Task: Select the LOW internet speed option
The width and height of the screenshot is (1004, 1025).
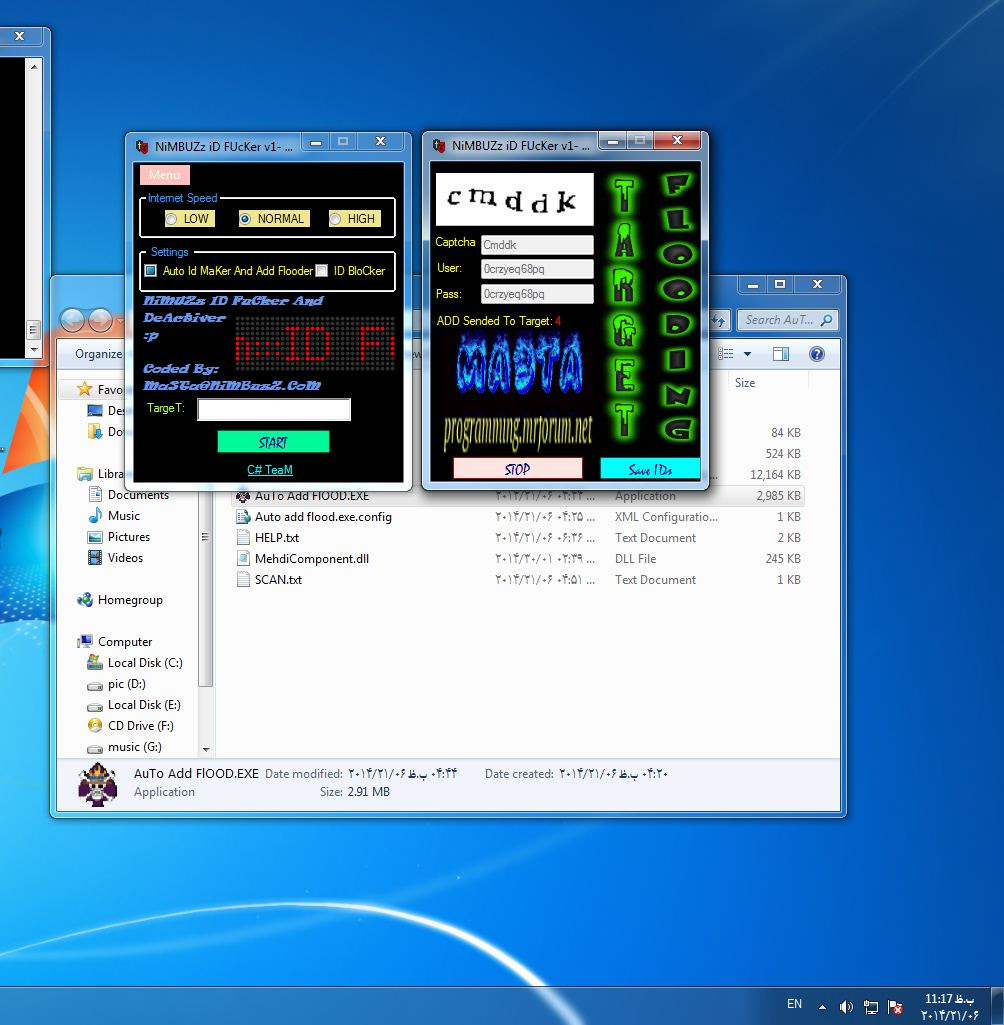Action: [x=189, y=218]
